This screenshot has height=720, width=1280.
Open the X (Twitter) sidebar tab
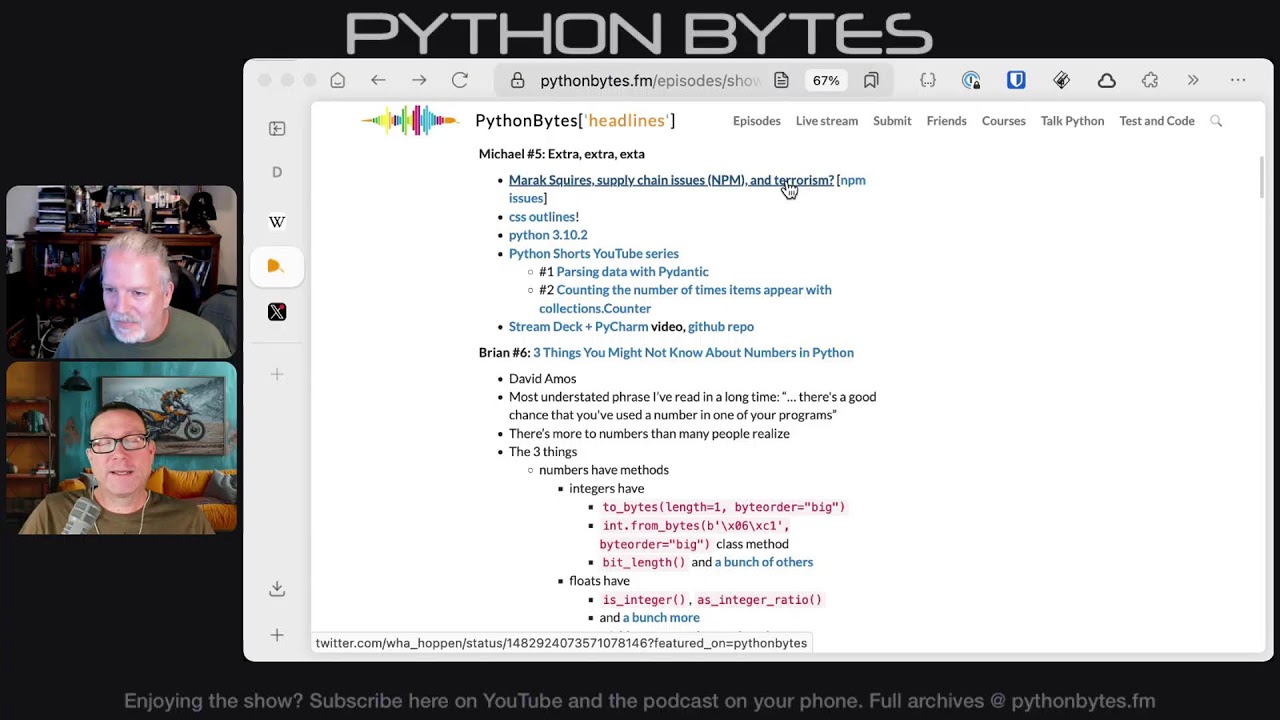[x=277, y=312]
